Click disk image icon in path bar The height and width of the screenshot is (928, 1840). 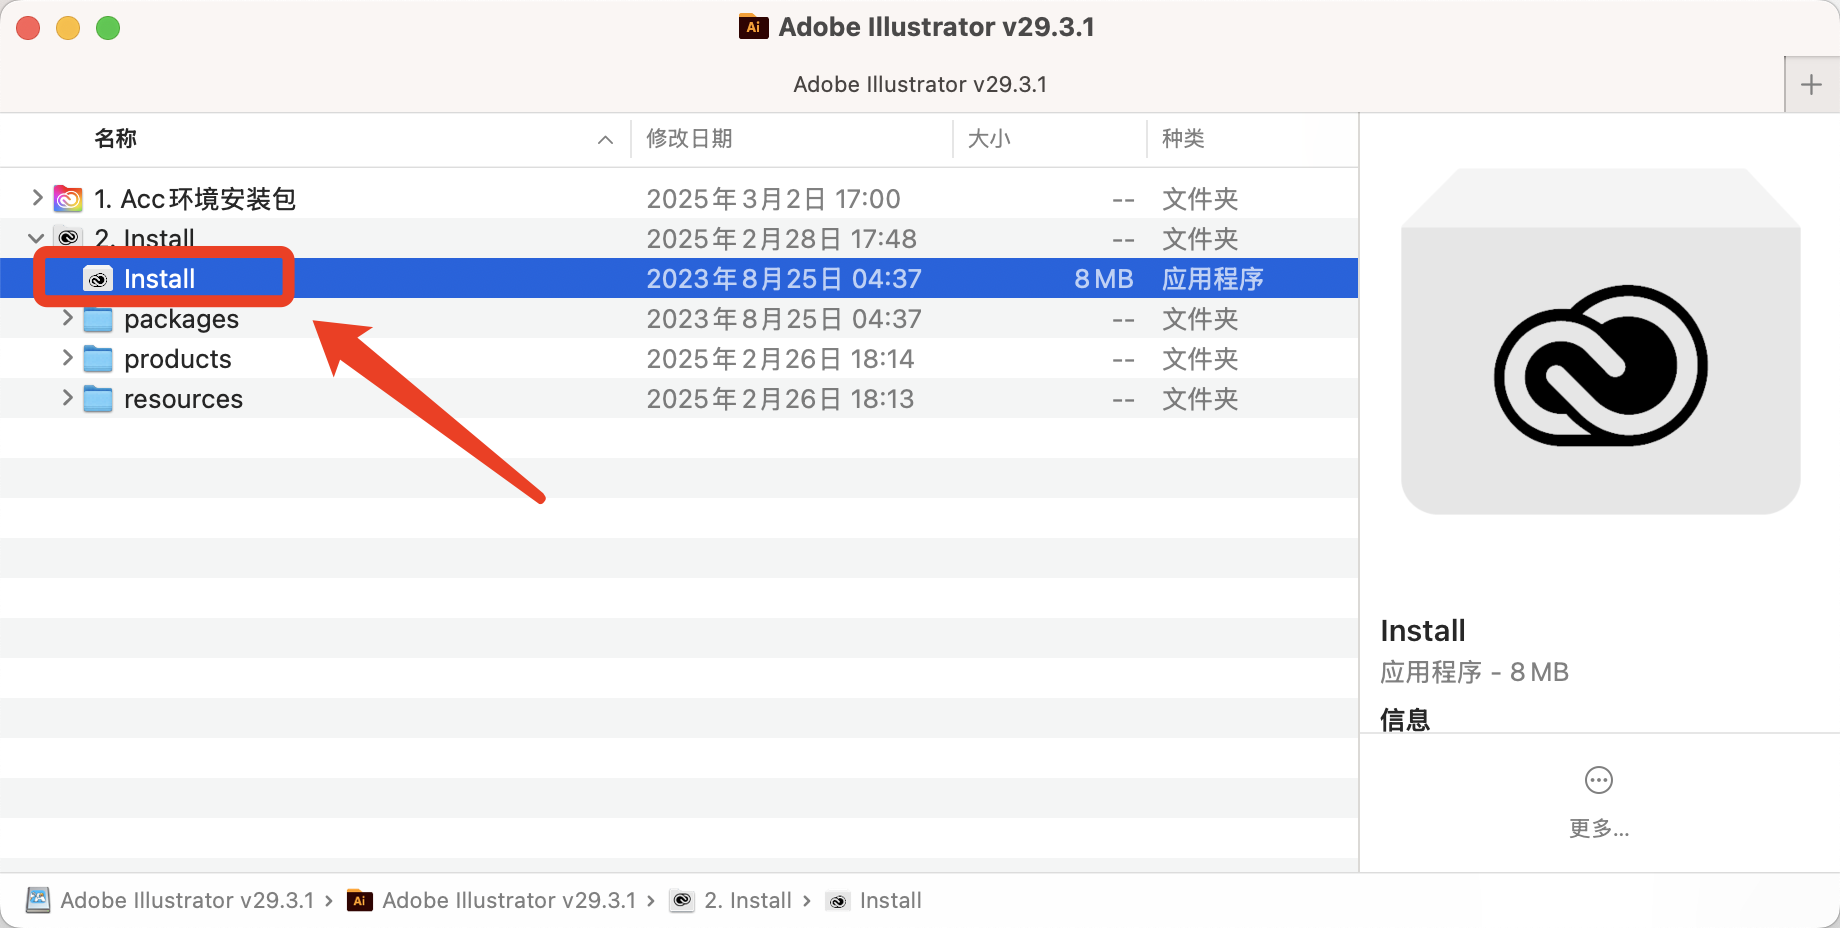(x=38, y=900)
